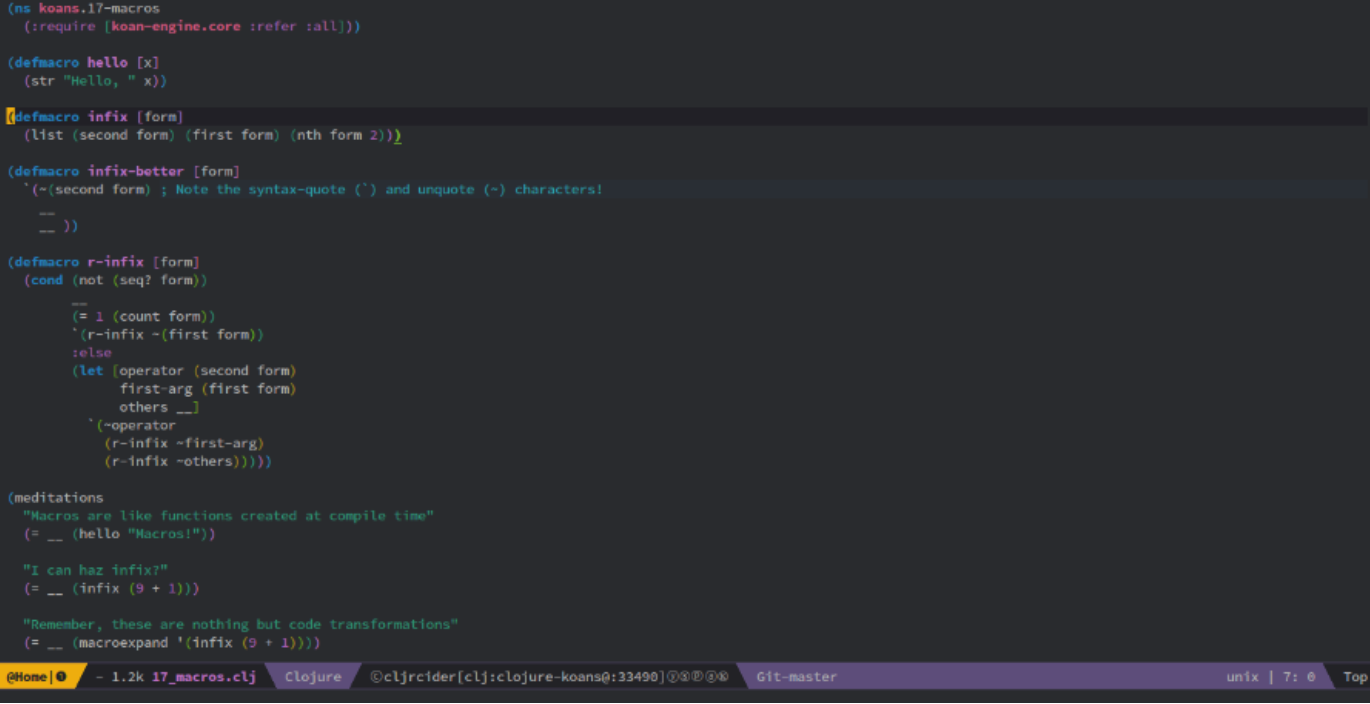This screenshot has height=704, width=1370.
Task: Click the let keyword in r-infix
Action: [91, 370]
